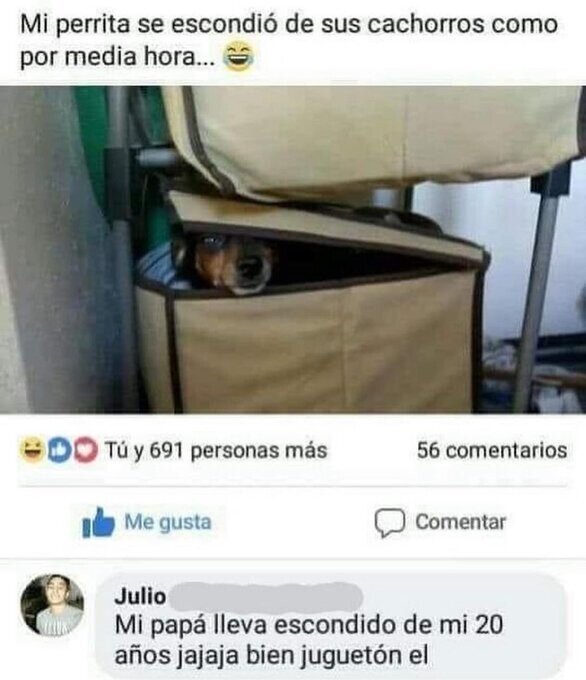The height and width of the screenshot is (680, 586).
Task: Show people who reacted: Tú y 691 personas más
Action: [216, 450]
